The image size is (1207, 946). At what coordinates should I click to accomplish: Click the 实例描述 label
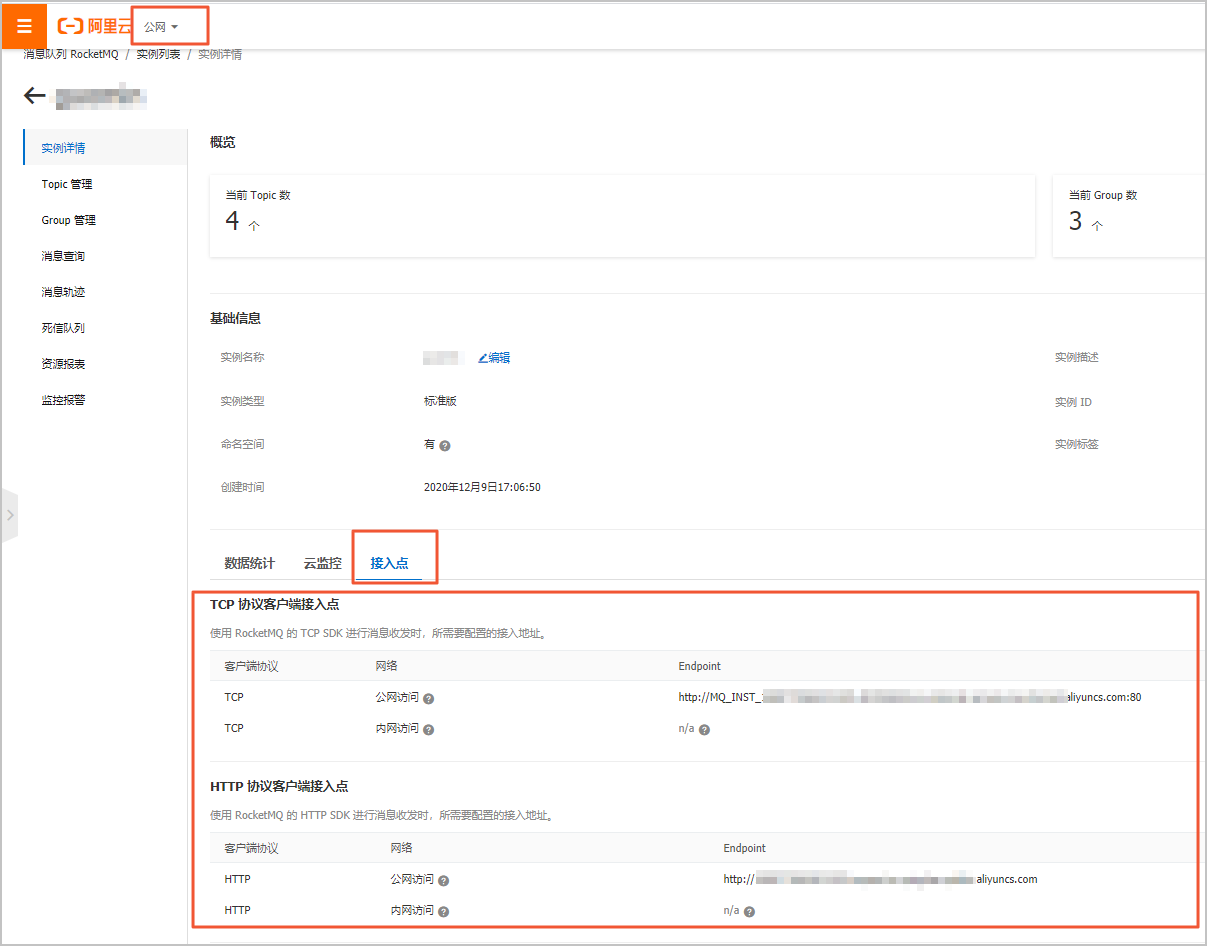click(1077, 357)
